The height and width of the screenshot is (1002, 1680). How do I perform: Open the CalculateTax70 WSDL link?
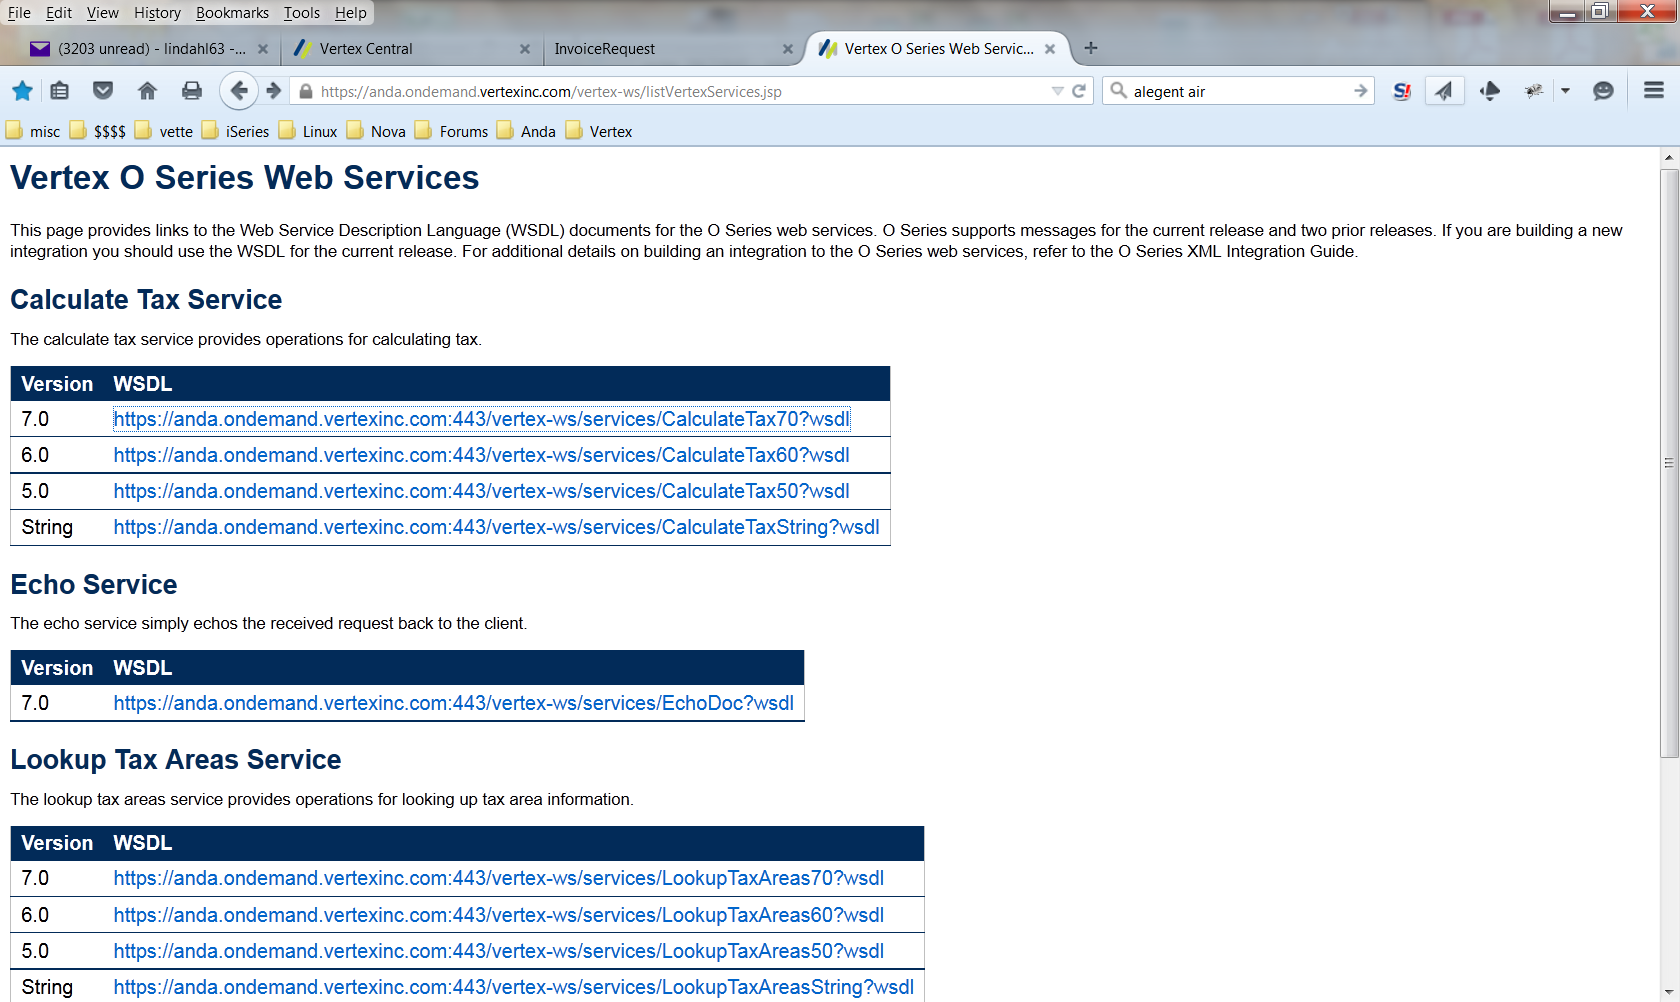pos(481,419)
